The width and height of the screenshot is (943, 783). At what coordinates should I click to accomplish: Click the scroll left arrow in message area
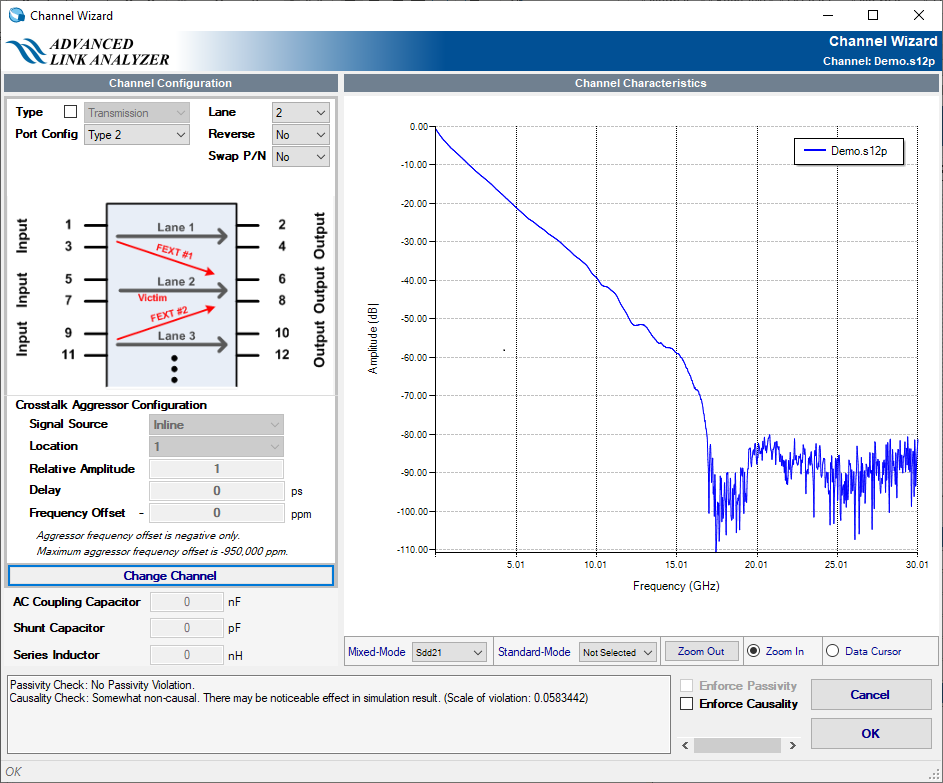(x=685, y=745)
